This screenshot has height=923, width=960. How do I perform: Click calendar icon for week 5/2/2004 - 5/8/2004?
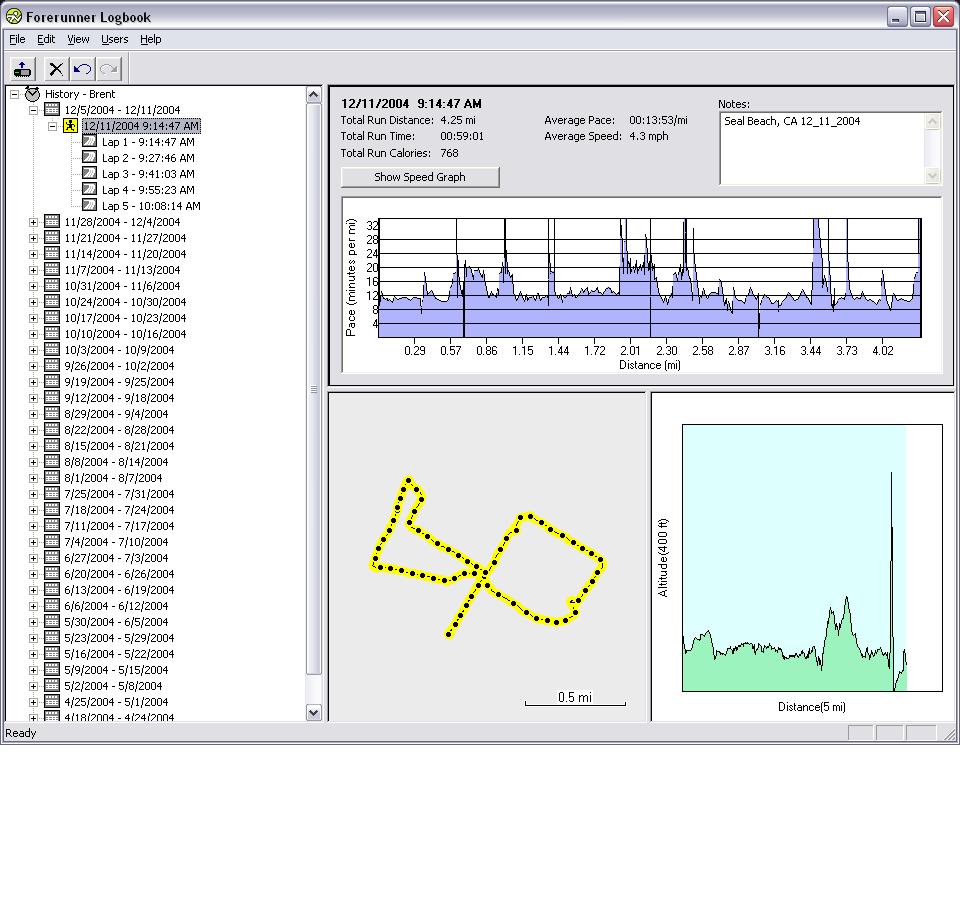pyautogui.click(x=52, y=686)
